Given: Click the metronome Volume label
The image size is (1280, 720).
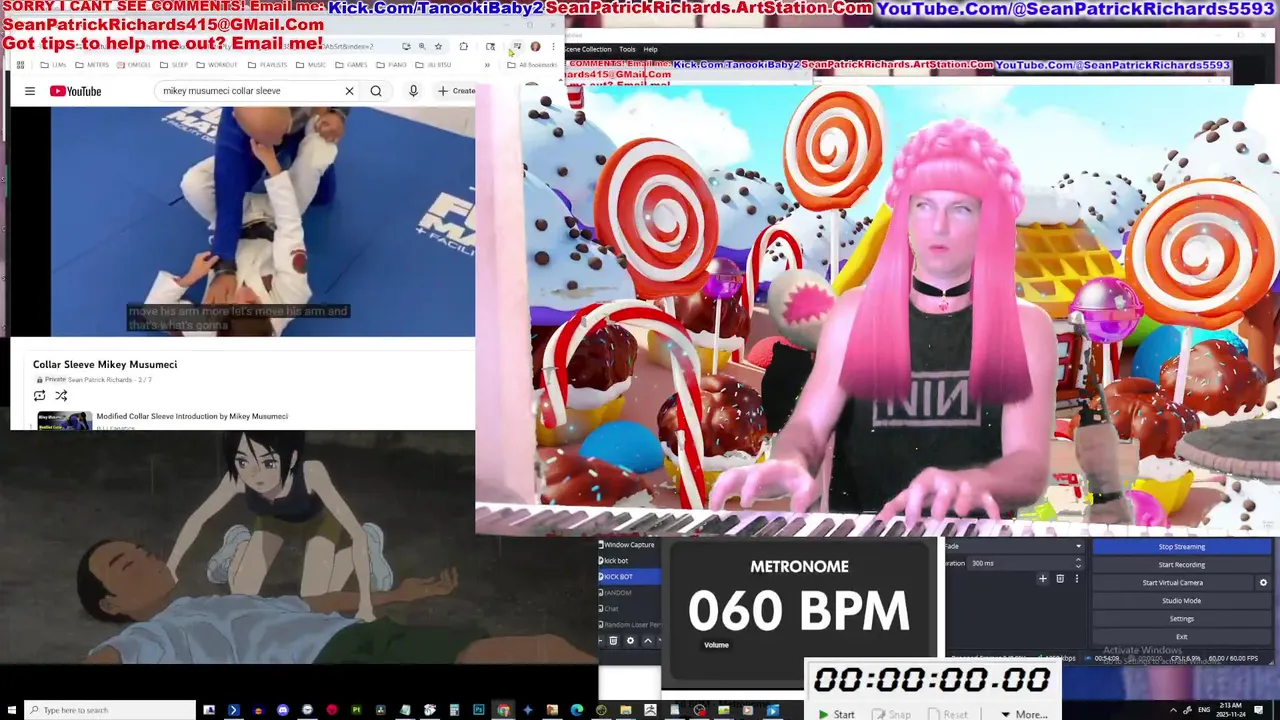Looking at the screenshot, I should [716, 645].
